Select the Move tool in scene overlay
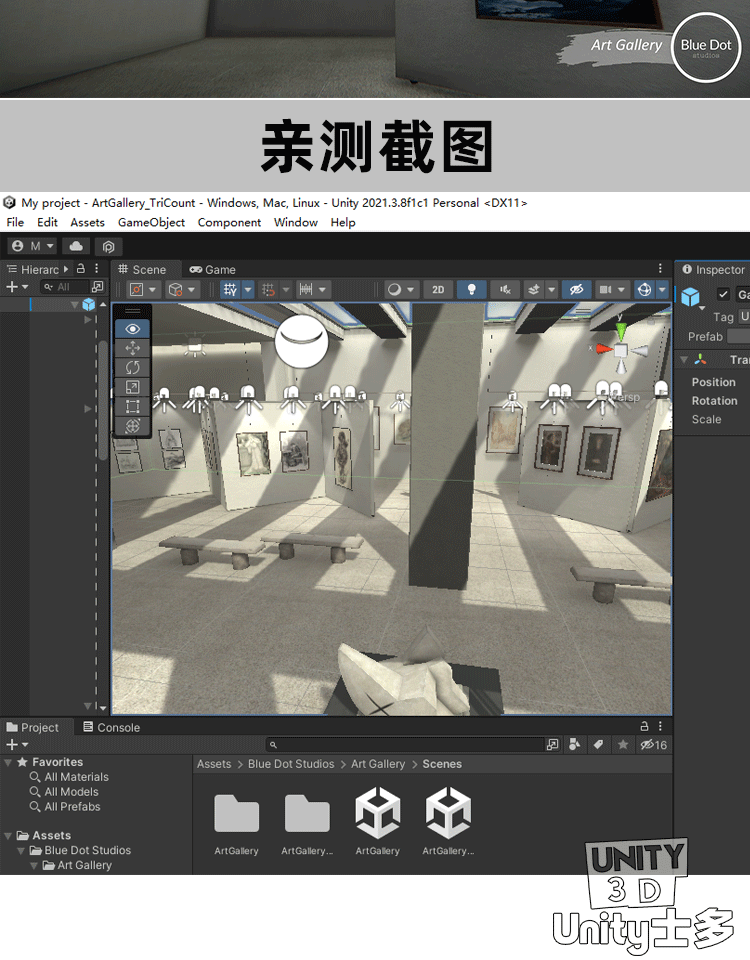750x960 pixels. tap(133, 348)
